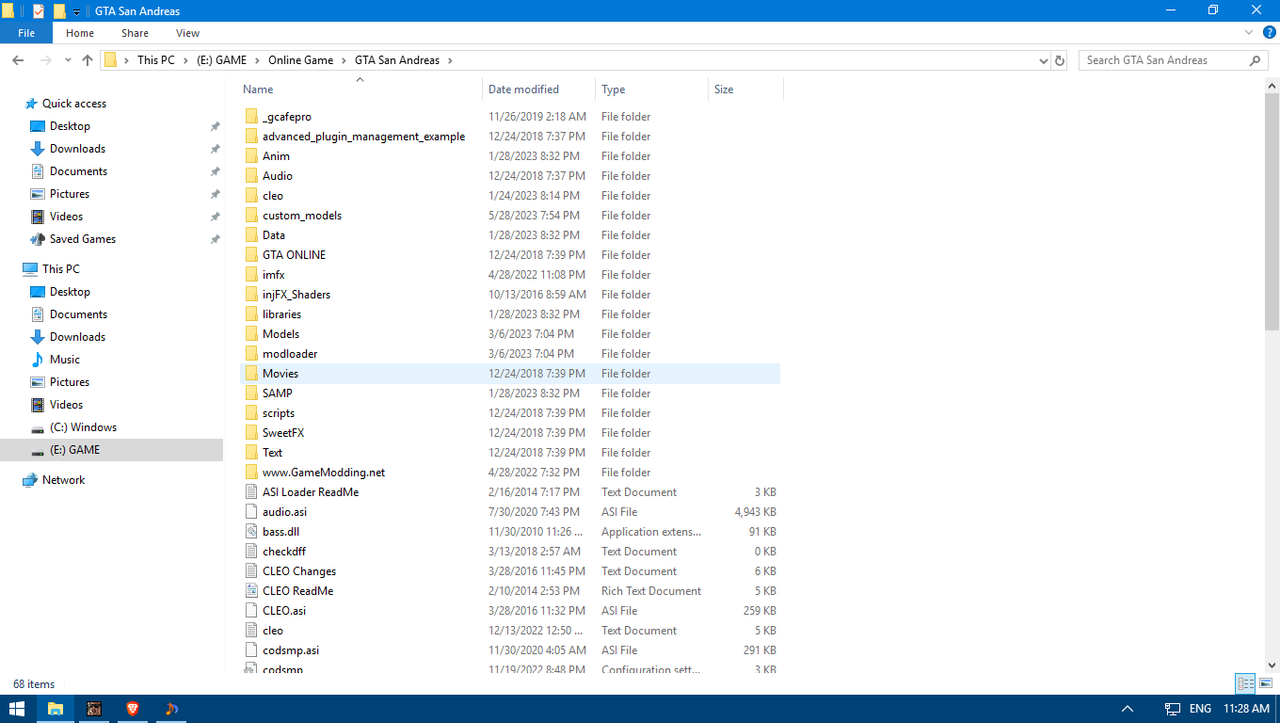1280x723 pixels.
Task: Click the CLEO ReadMe document icon
Action: 252,591
